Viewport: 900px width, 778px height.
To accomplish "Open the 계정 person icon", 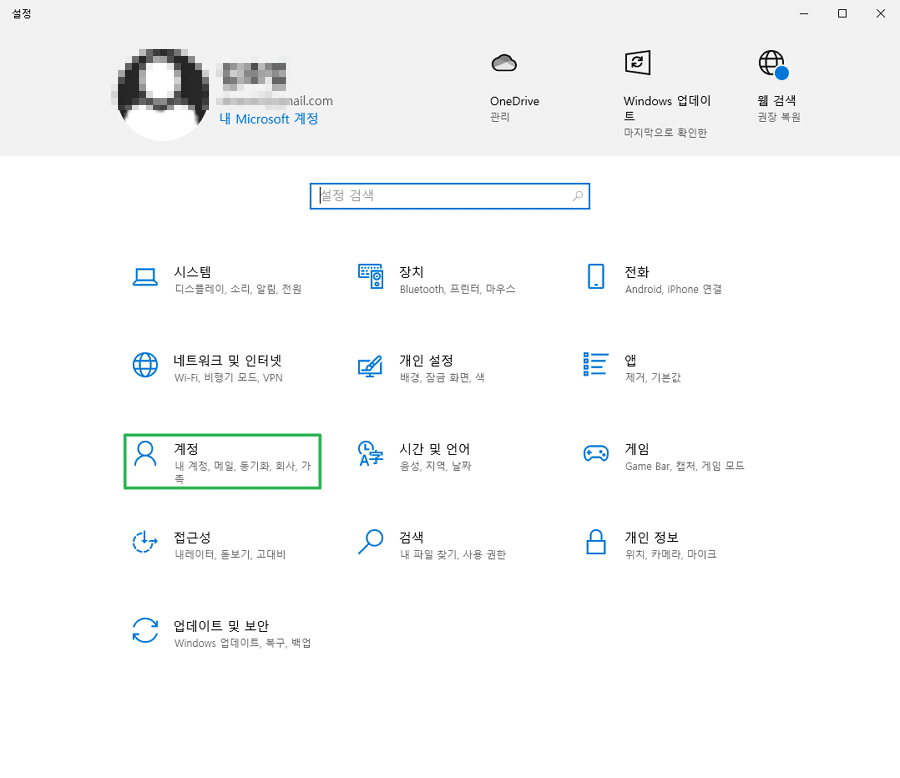I will click(x=145, y=454).
